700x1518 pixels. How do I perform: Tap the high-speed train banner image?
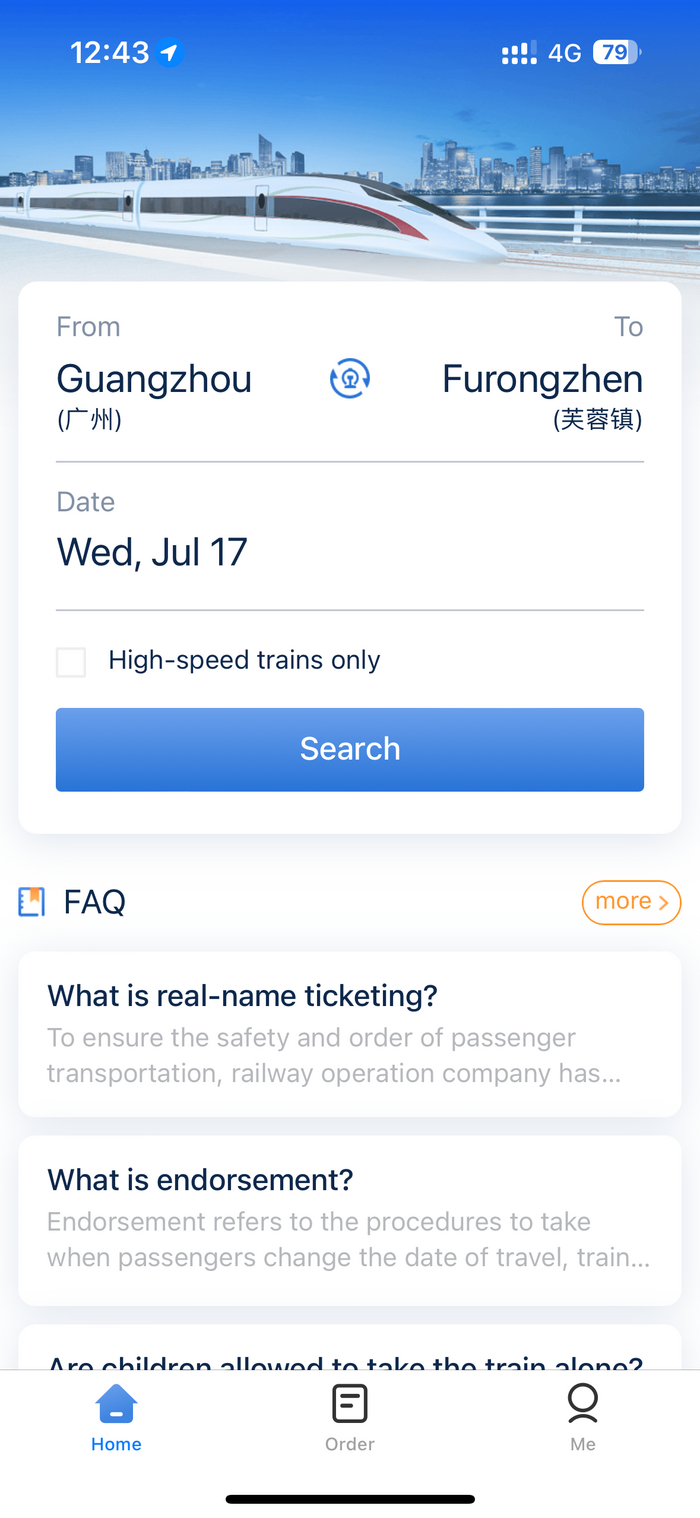(x=350, y=200)
